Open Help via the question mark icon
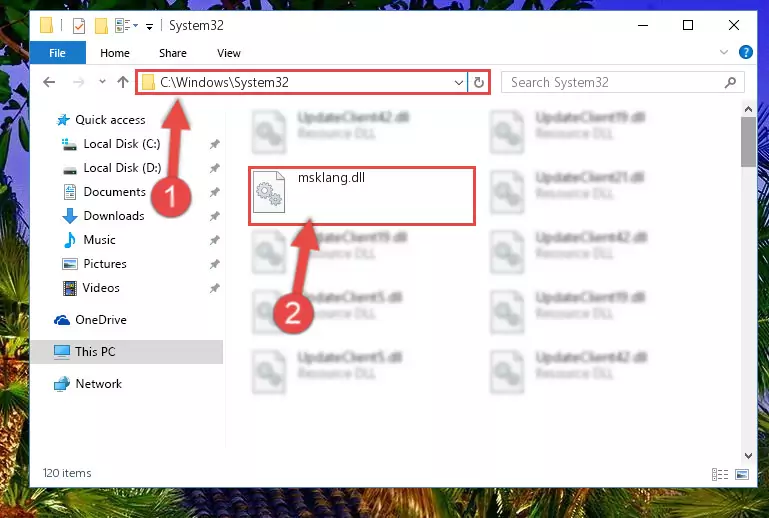 coord(745,52)
